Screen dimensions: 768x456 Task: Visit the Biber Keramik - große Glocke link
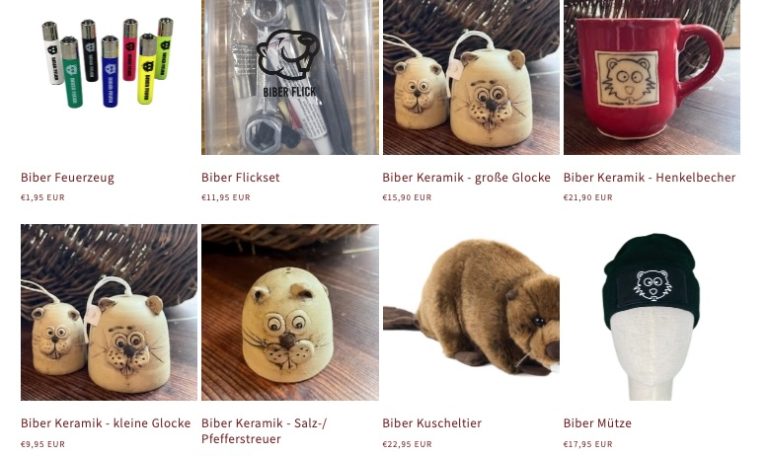point(466,177)
